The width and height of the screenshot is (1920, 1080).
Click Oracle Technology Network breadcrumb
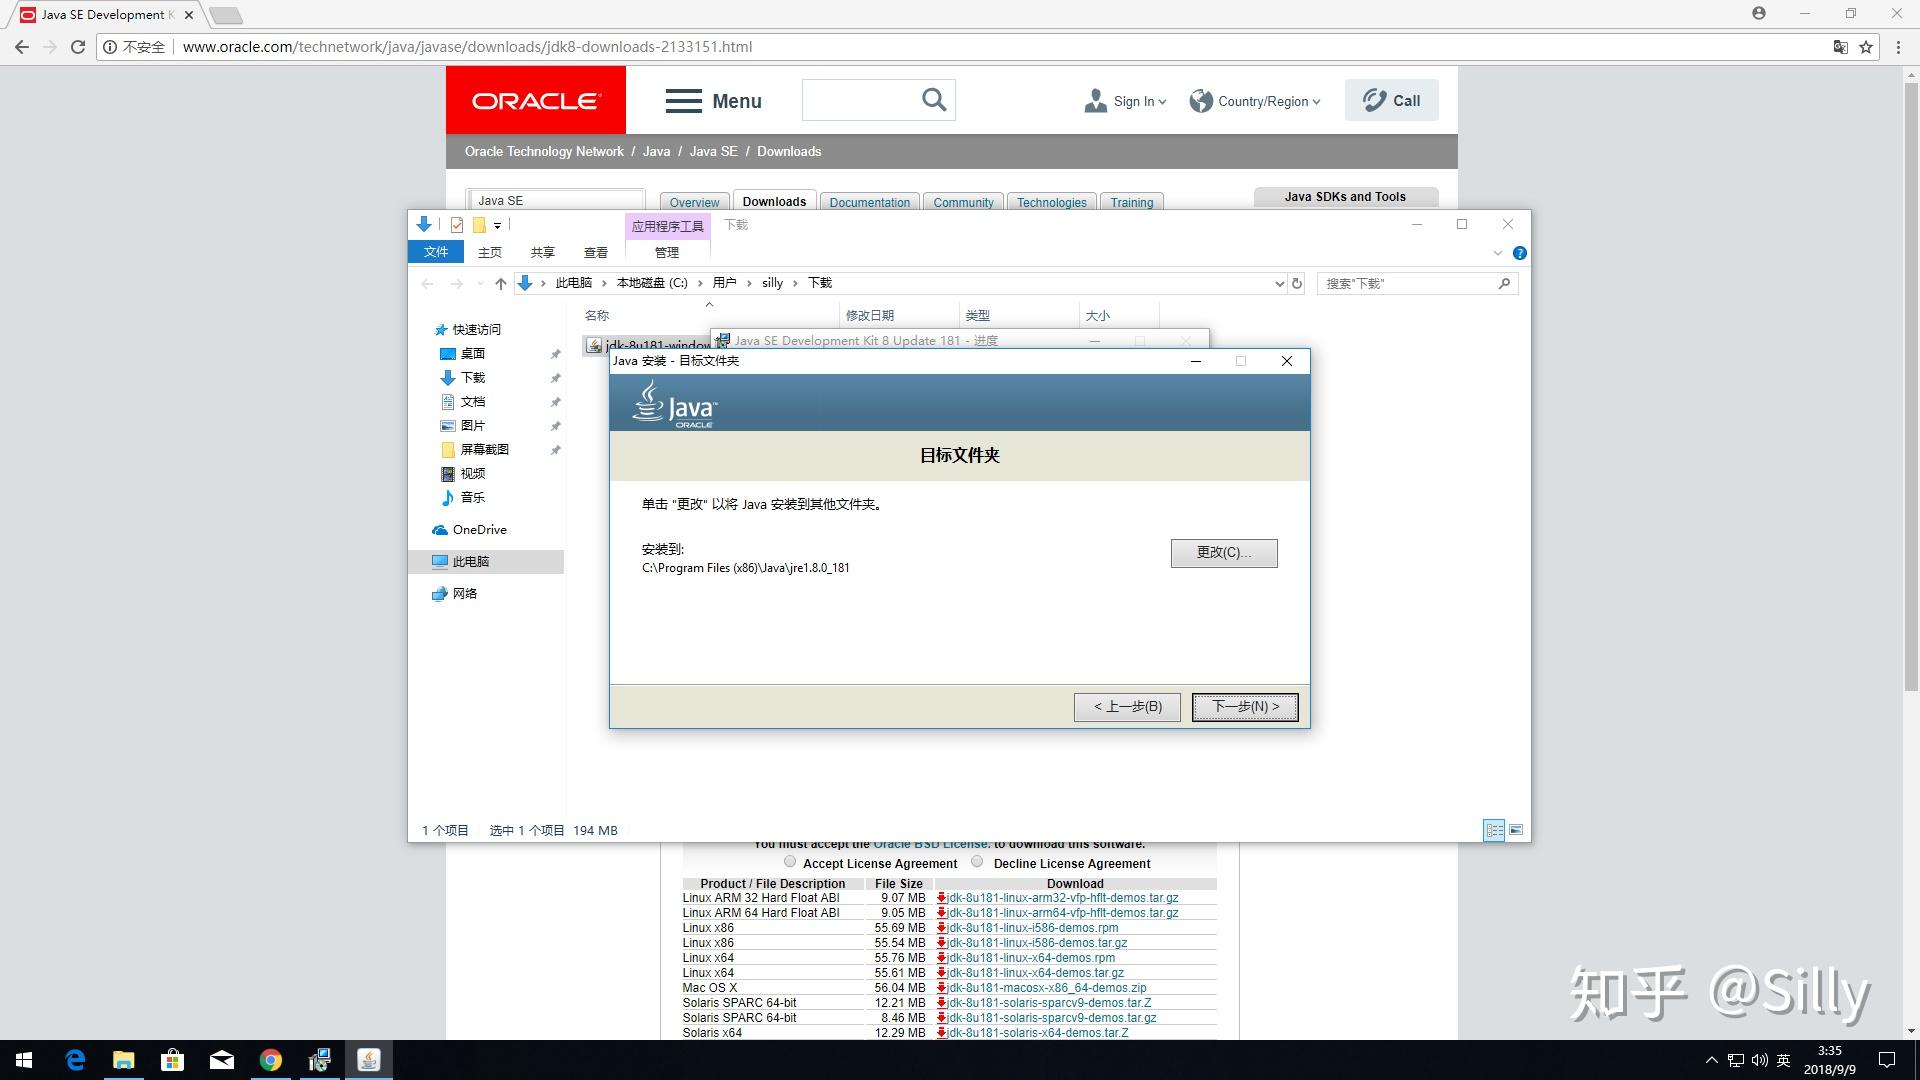[x=544, y=152]
